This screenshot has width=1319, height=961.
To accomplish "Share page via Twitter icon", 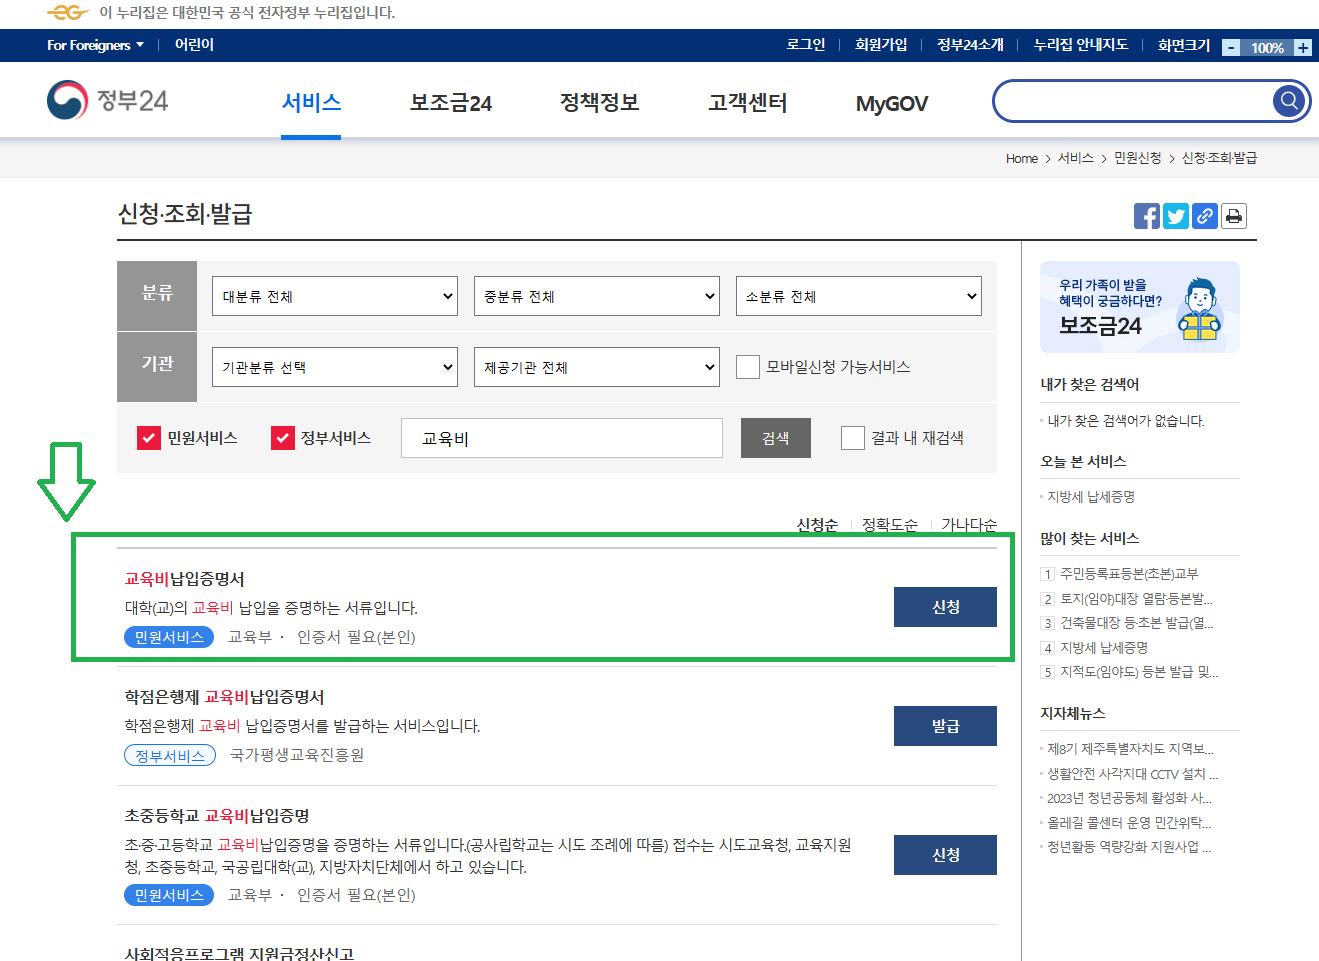I will [1176, 216].
